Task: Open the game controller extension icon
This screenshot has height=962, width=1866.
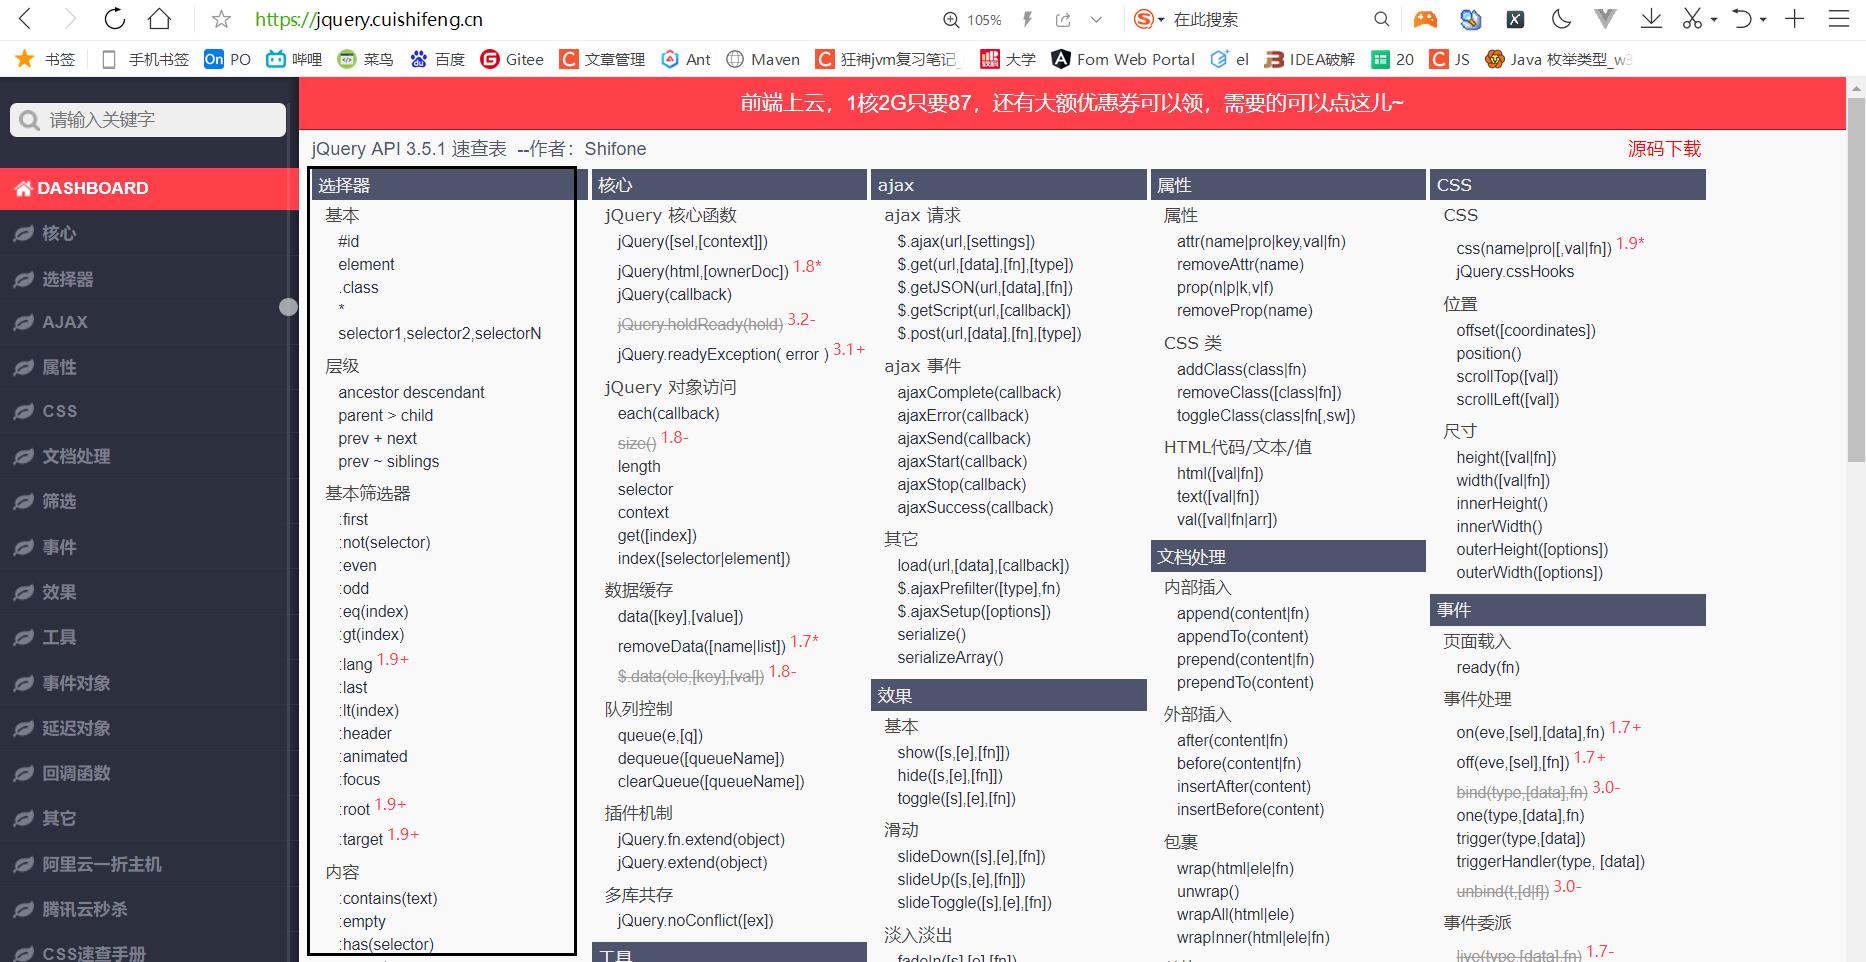Action: 1425,19
